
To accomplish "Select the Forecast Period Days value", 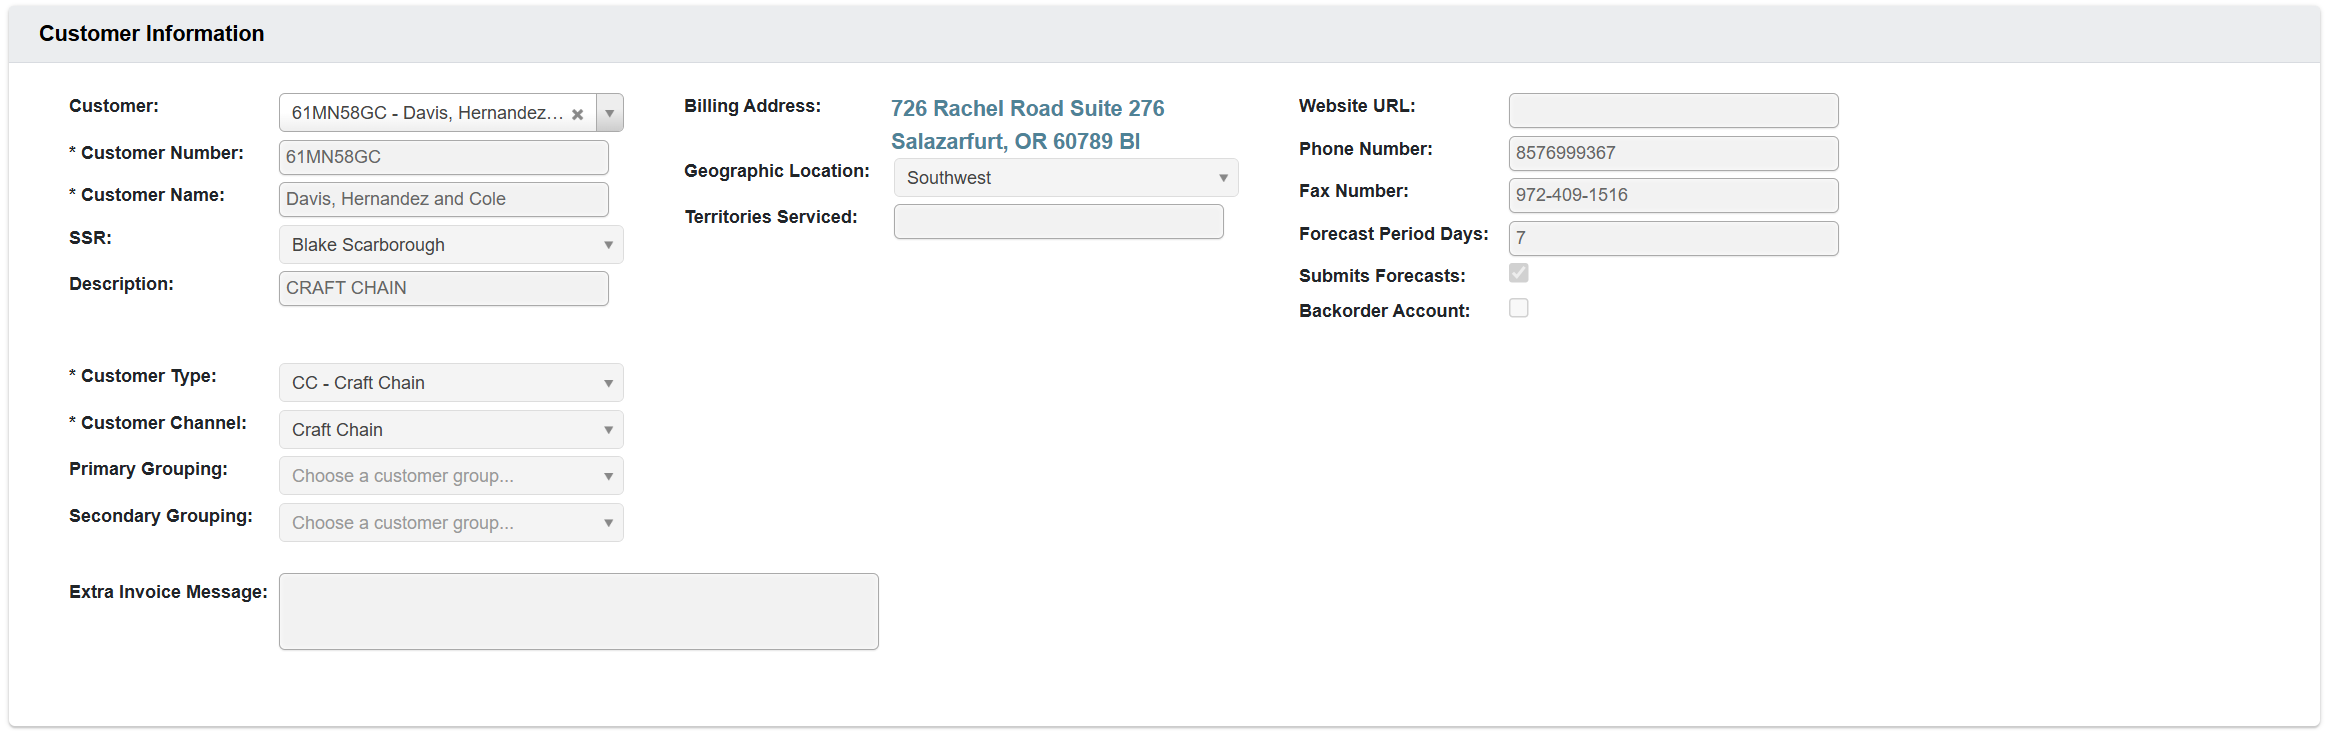I will (1672, 238).
